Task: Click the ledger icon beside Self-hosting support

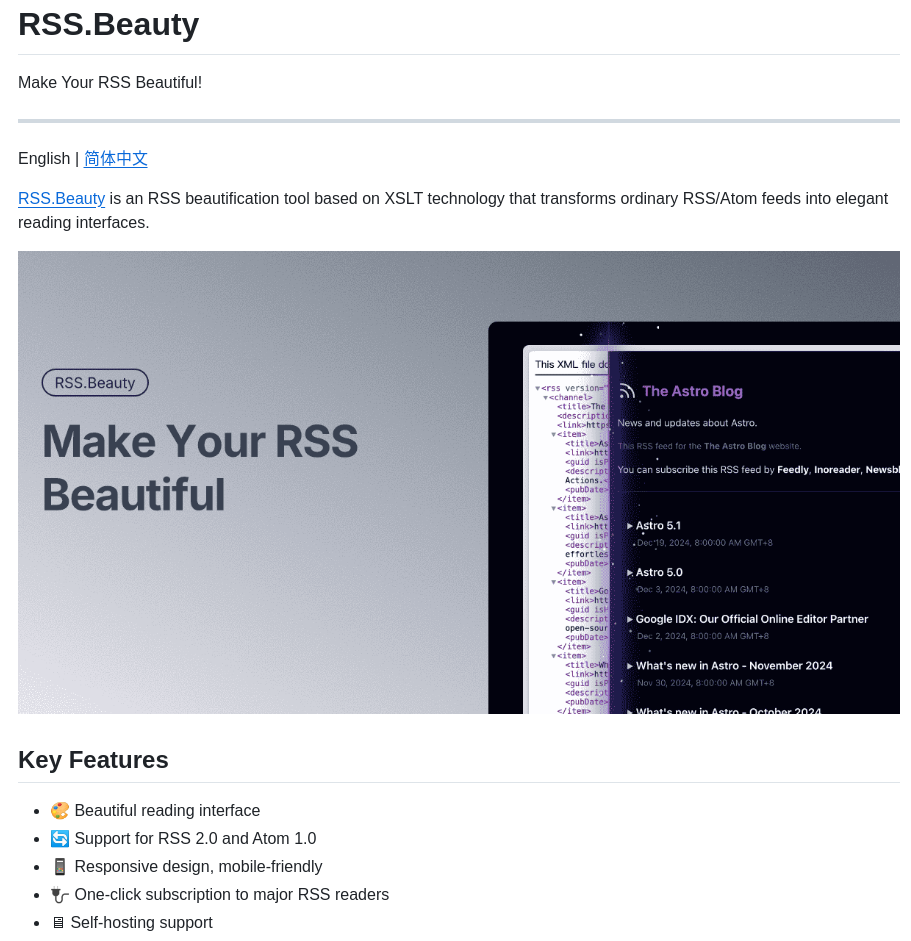Action: pos(59,922)
